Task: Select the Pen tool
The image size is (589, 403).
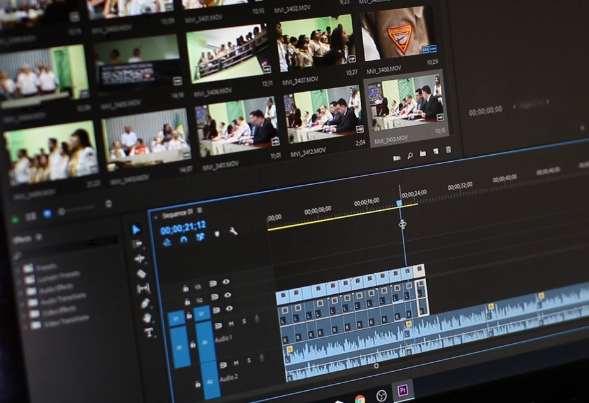Action: coord(145,303)
